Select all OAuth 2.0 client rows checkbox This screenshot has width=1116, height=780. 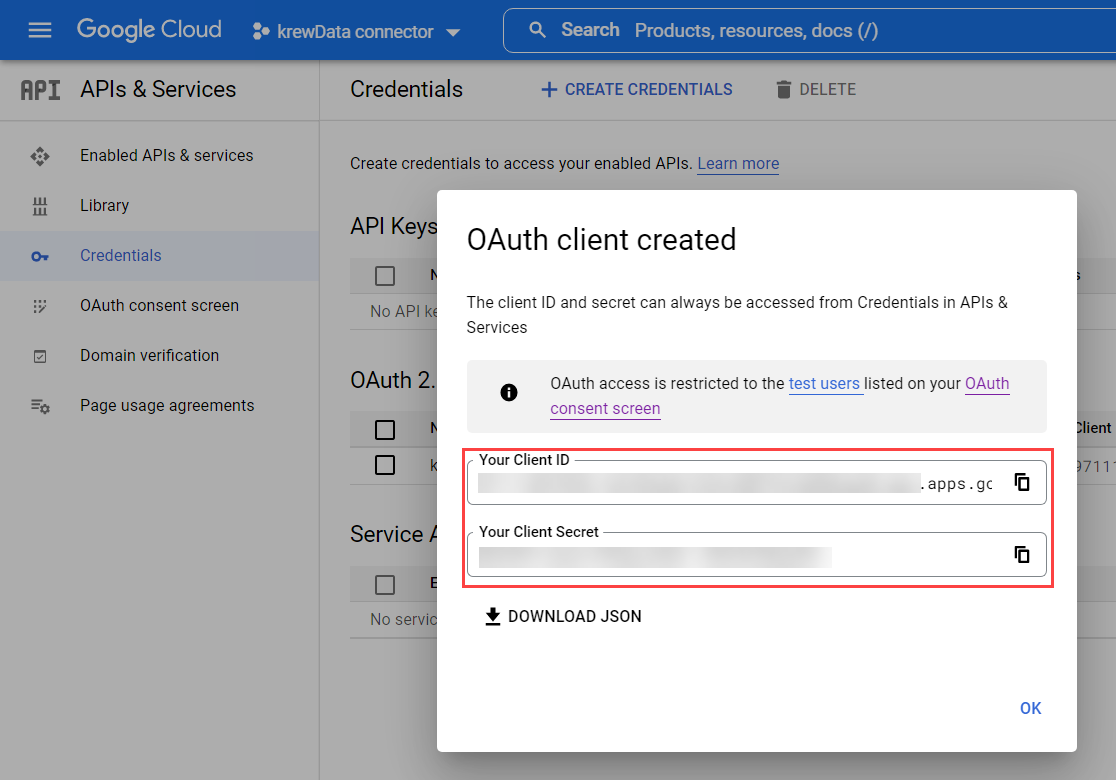pyautogui.click(x=385, y=430)
